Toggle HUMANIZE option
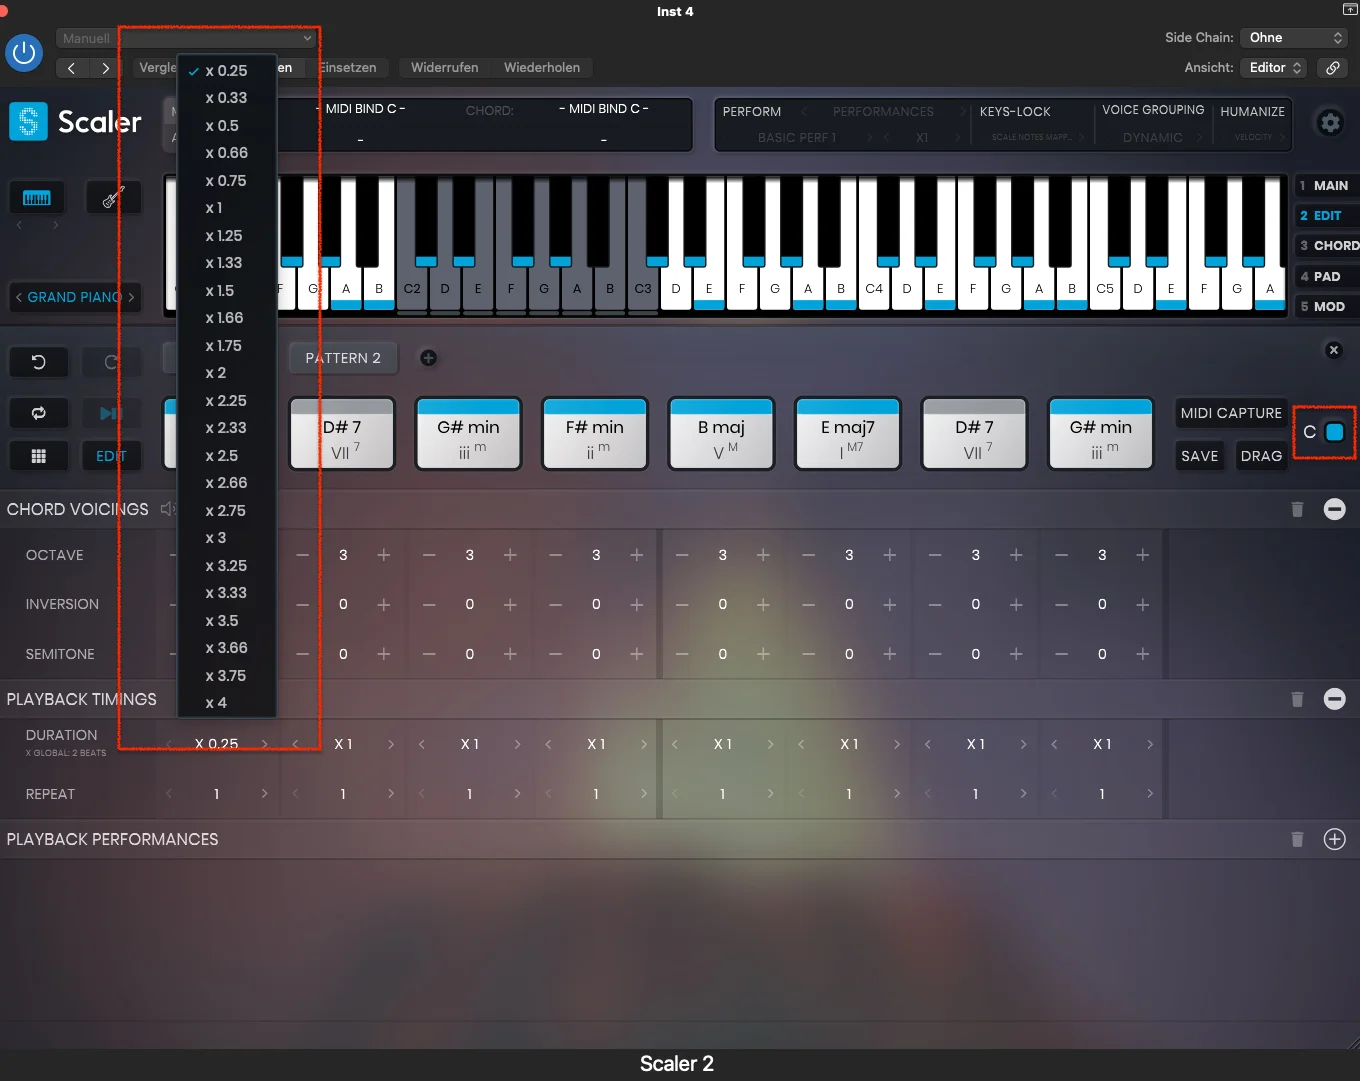This screenshot has width=1360, height=1081. tap(1252, 112)
